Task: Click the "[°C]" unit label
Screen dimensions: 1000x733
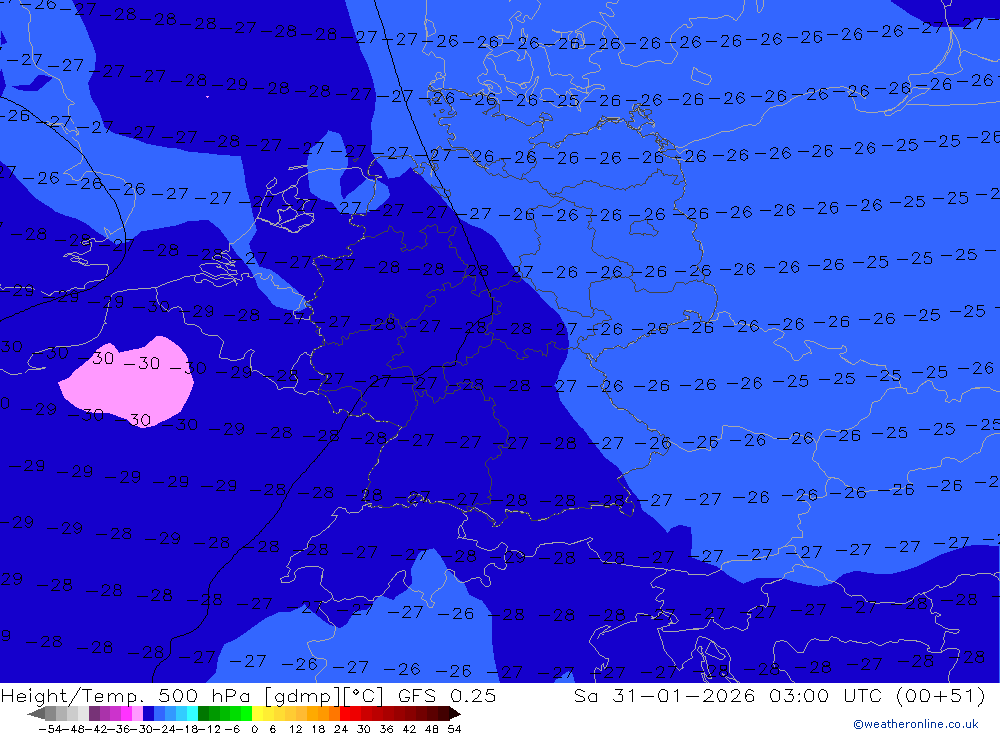Action: click(x=364, y=695)
